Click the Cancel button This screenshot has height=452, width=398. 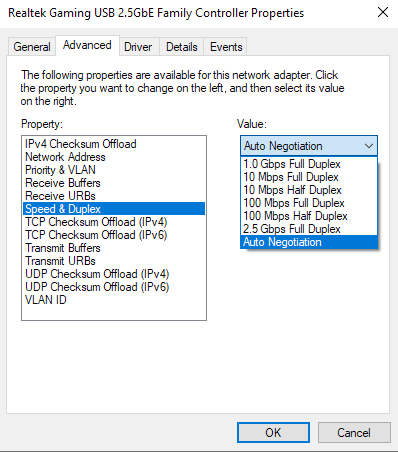click(354, 432)
